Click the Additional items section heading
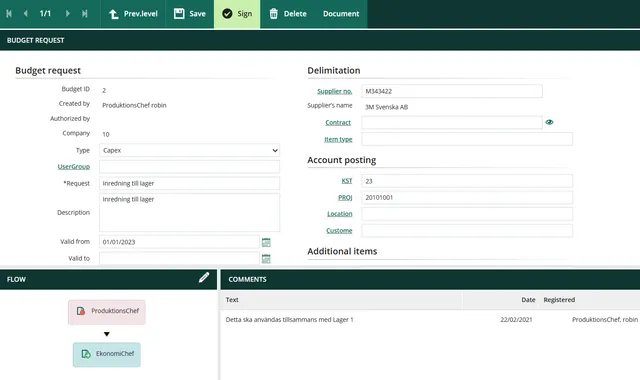This screenshot has height=380, width=640. coord(342,251)
